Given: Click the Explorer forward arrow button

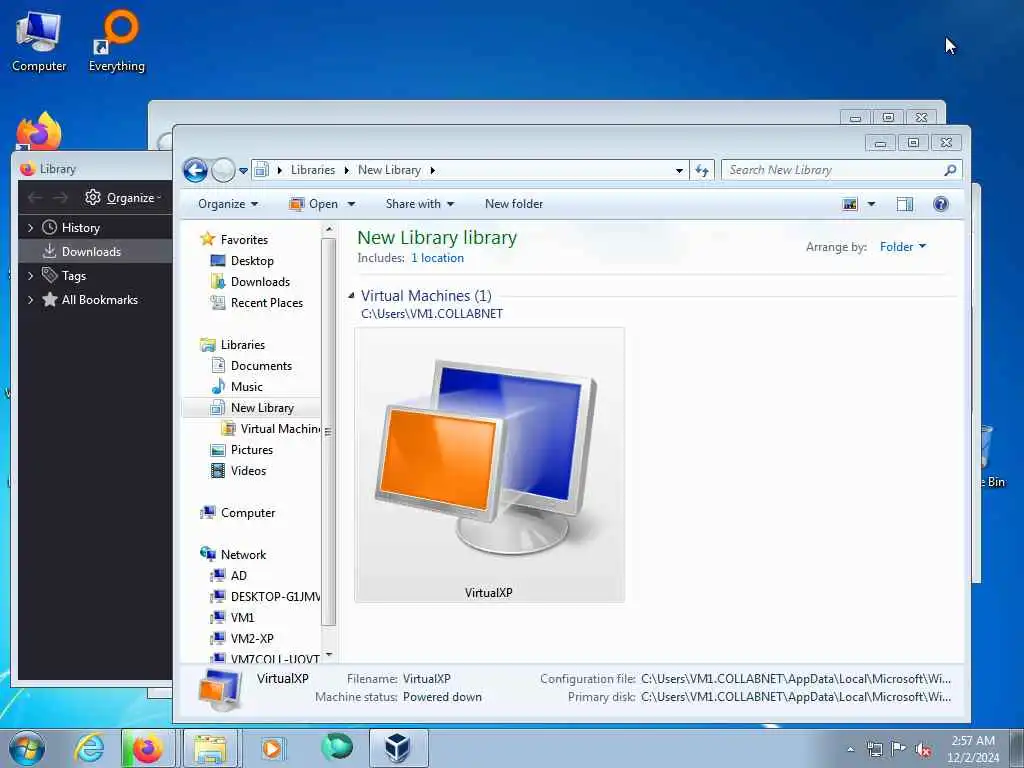Looking at the screenshot, I should click(223, 170).
